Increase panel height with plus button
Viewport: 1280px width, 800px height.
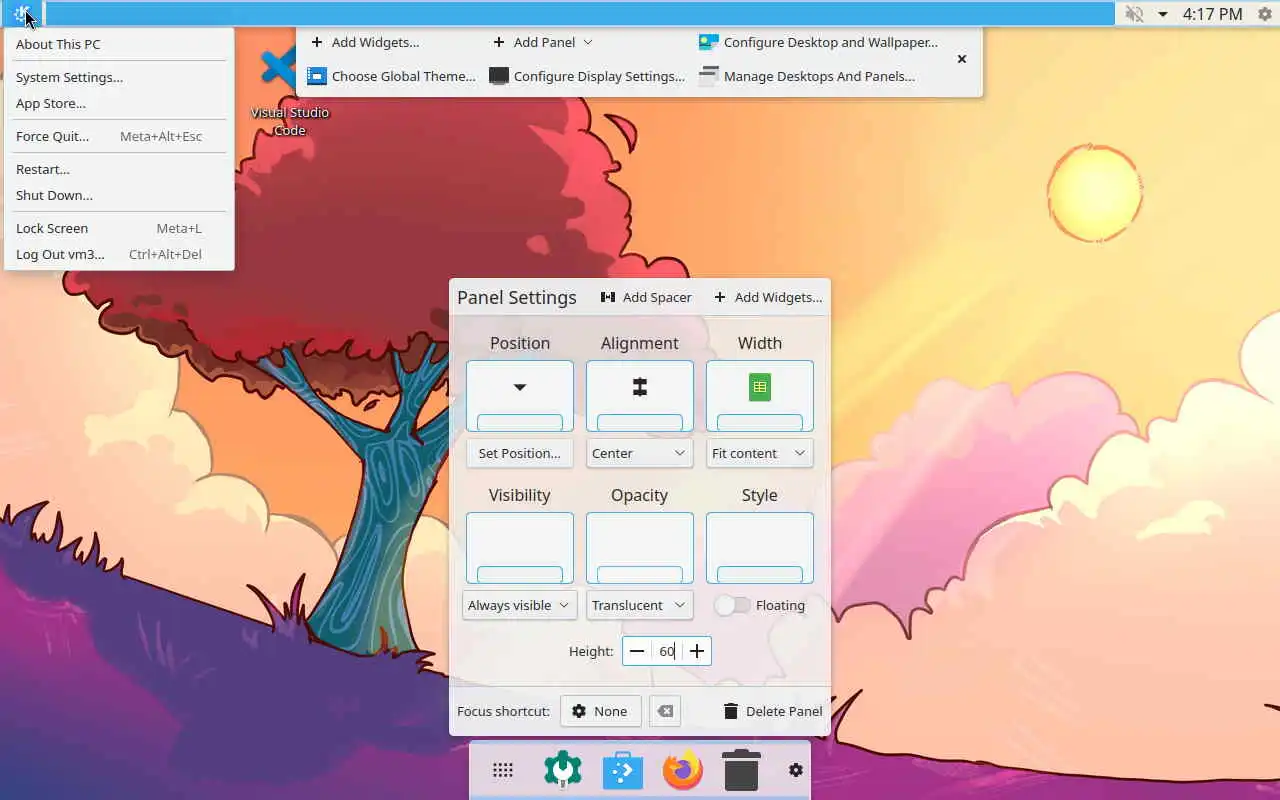point(697,651)
